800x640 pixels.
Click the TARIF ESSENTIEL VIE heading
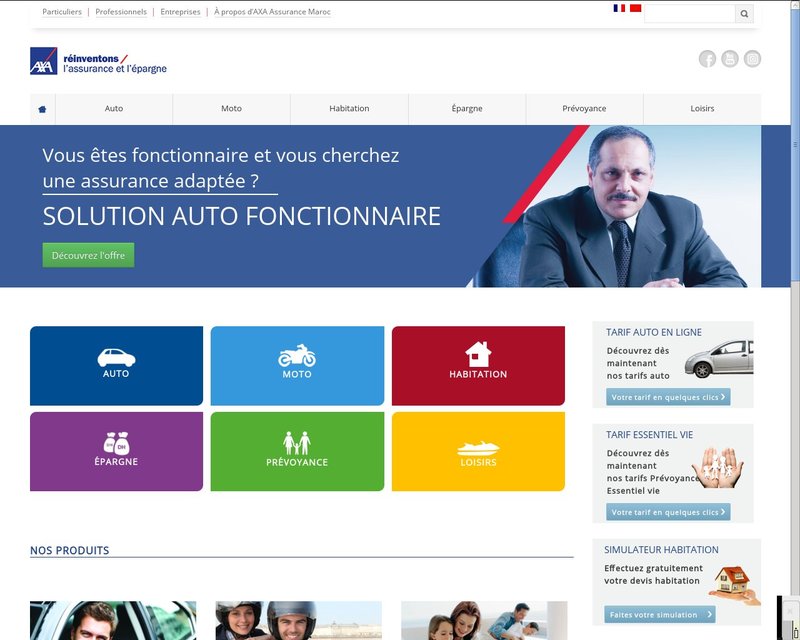coord(649,435)
